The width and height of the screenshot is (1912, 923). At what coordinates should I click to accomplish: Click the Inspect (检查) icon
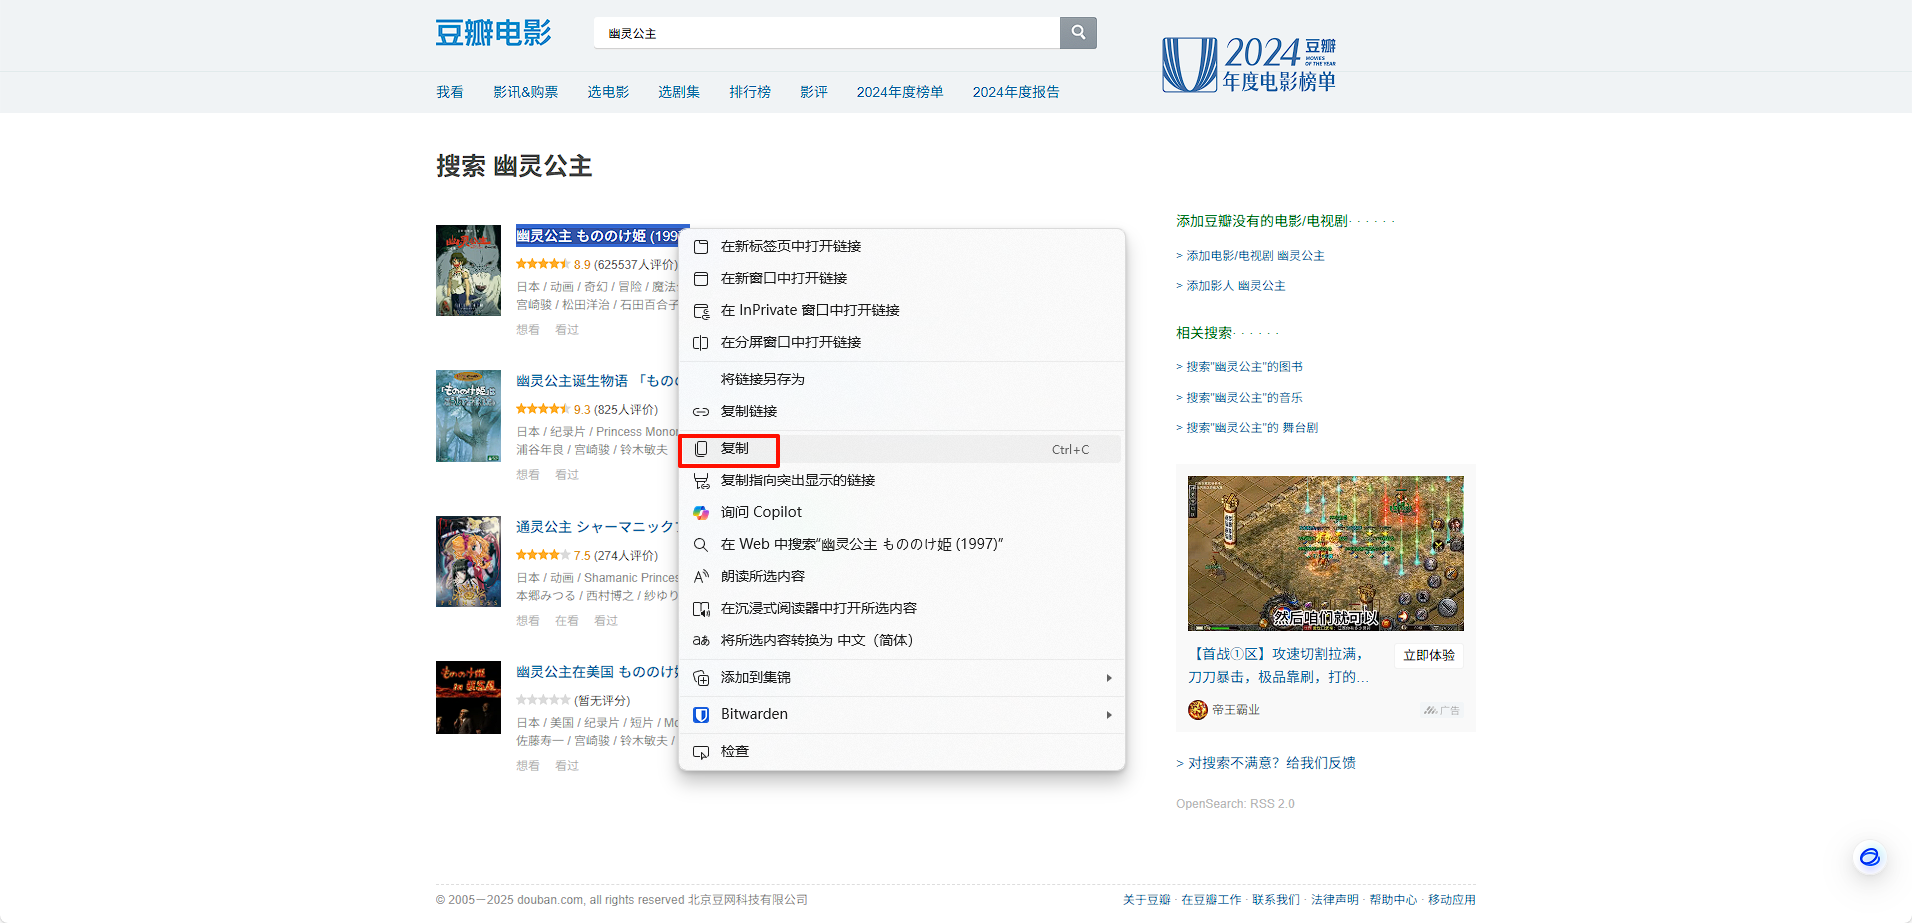(x=701, y=752)
